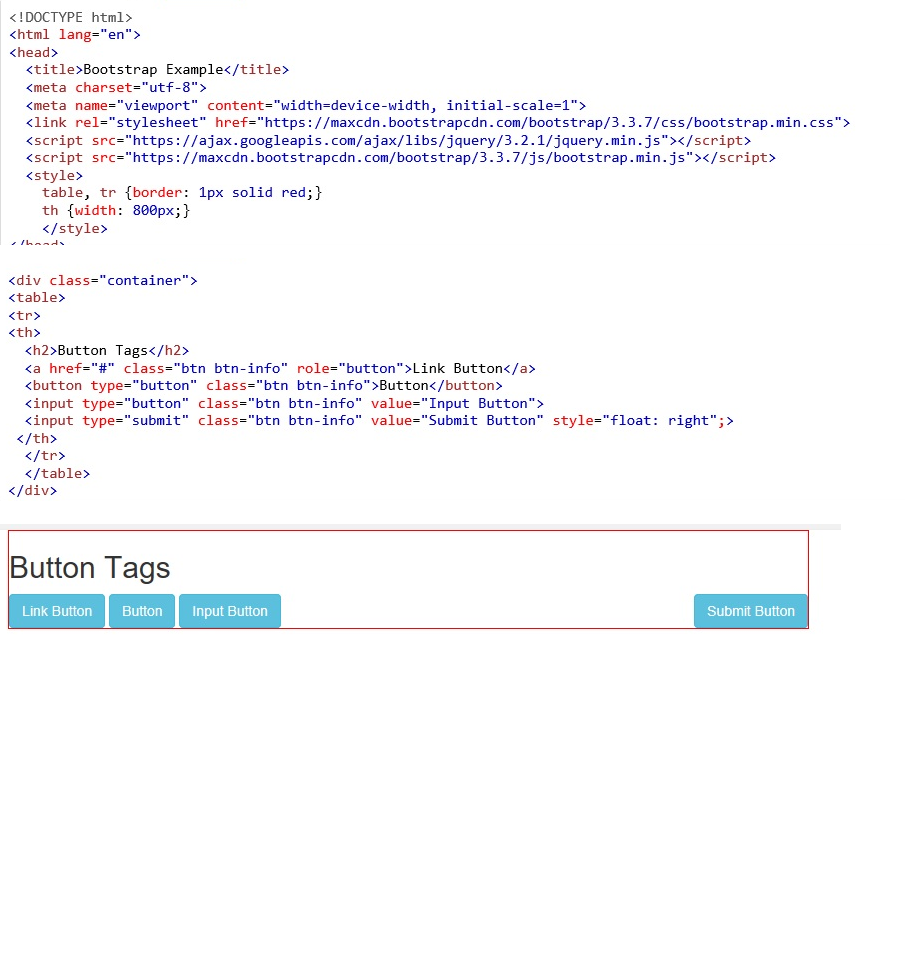Image resolution: width=906 pixels, height=960 pixels.
Task: Click the bootstrap.min.js script line
Action: pos(400,158)
